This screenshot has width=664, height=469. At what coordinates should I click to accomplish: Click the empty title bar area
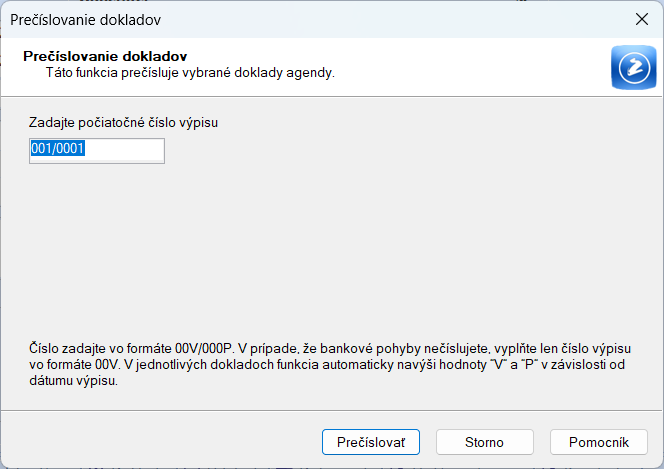click(400, 19)
